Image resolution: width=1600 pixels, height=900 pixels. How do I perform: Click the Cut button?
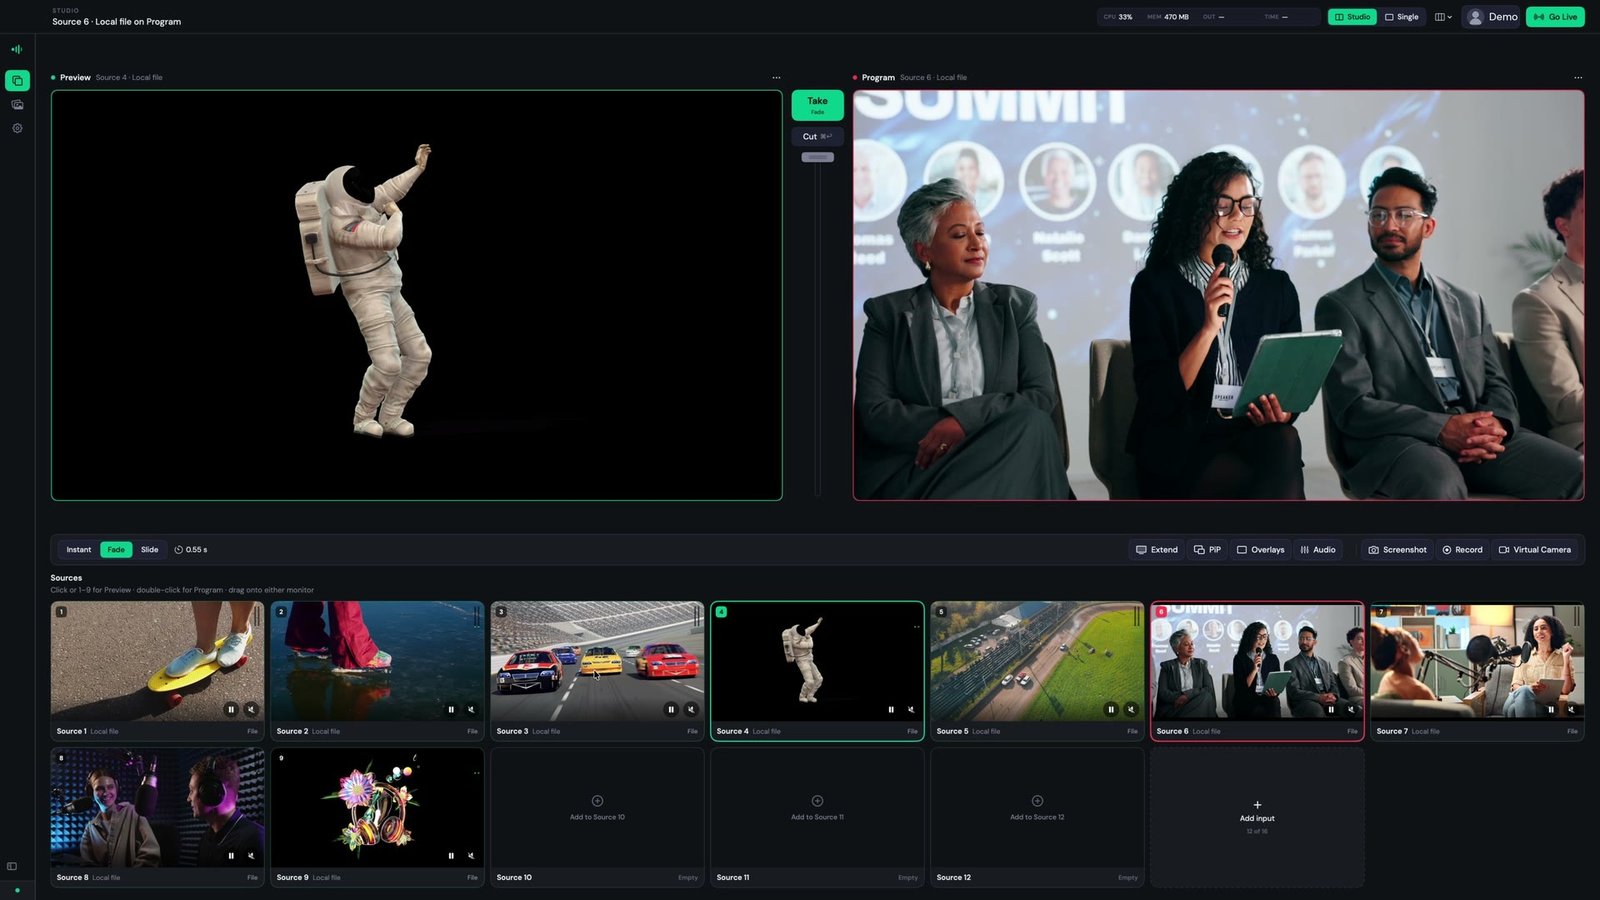coord(817,137)
